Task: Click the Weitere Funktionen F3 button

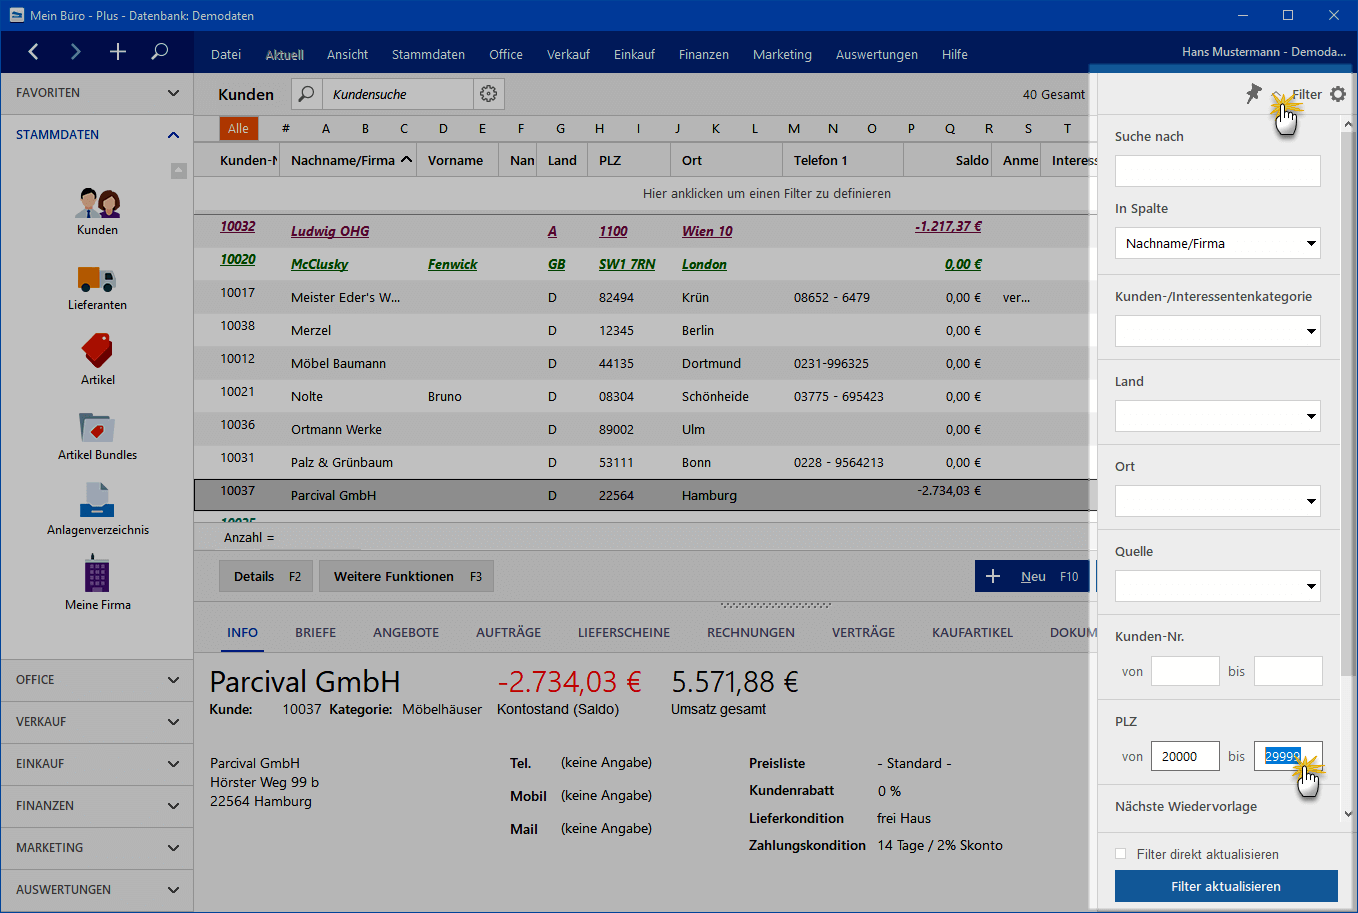Action: [406, 577]
